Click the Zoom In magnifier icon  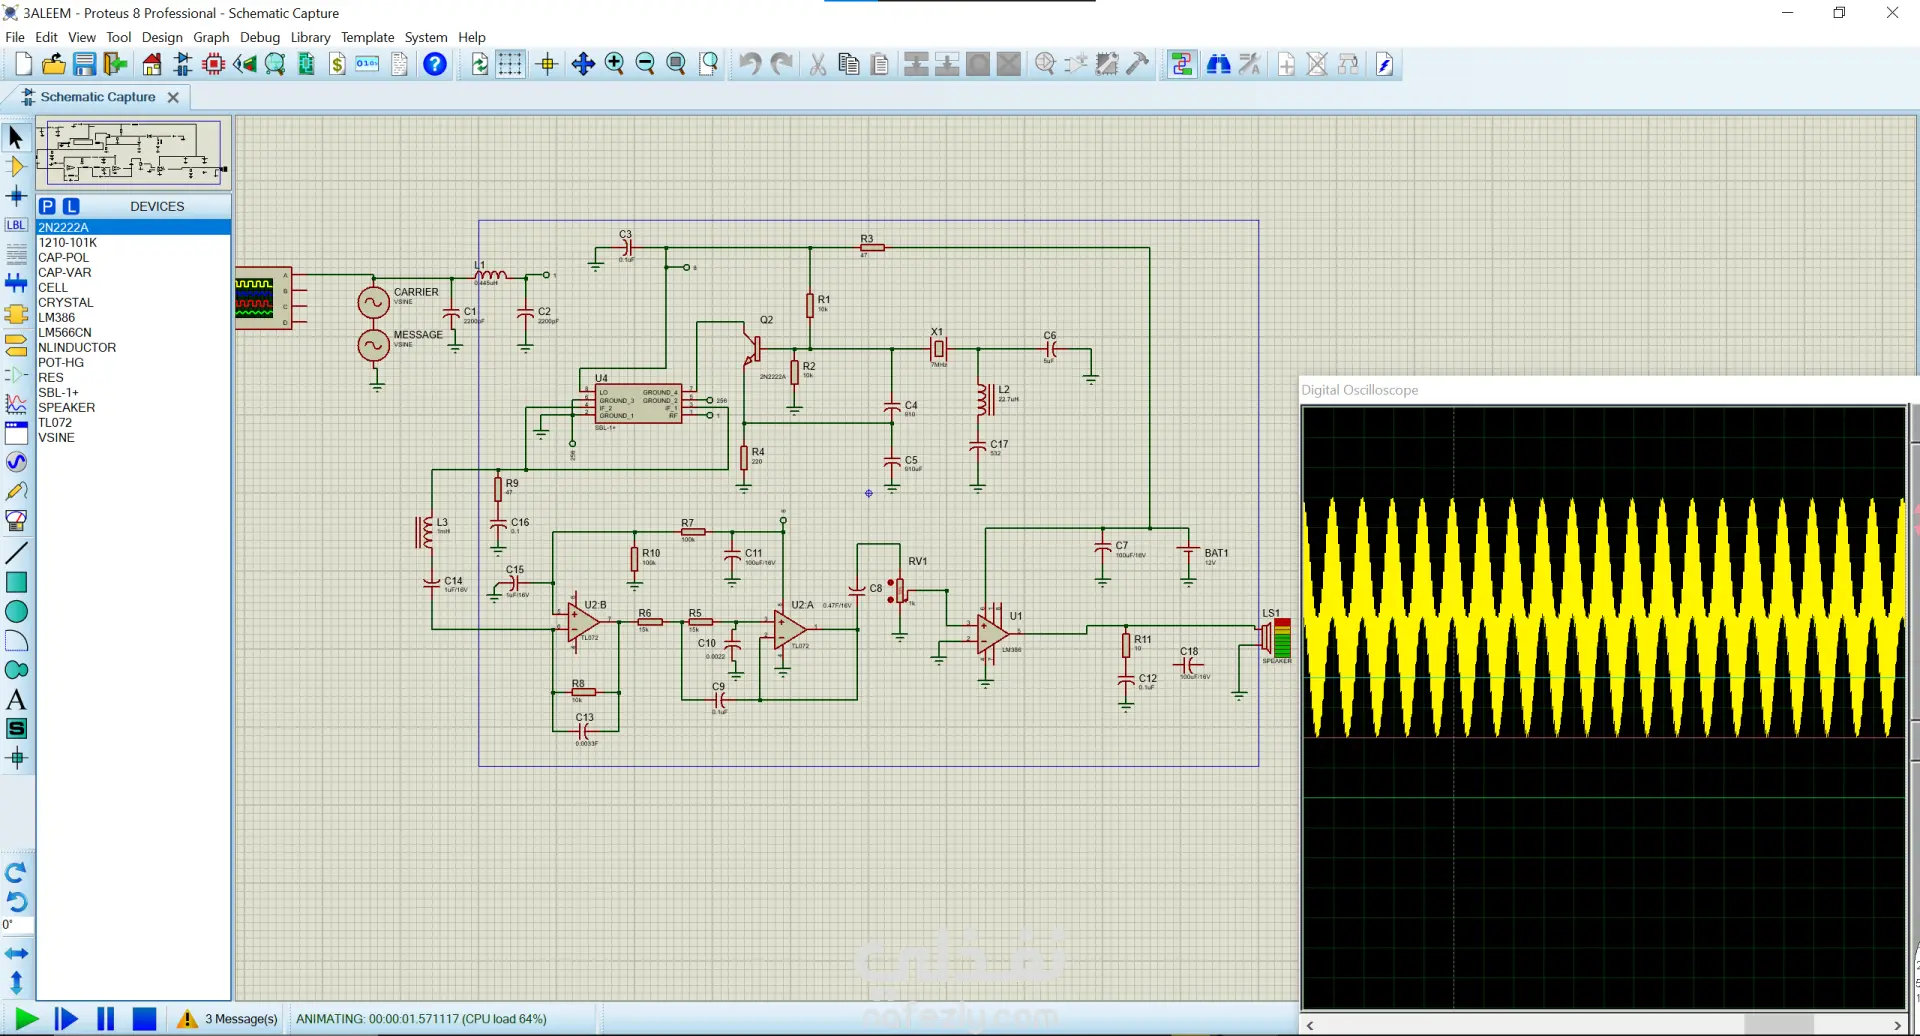[x=614, y=65]
